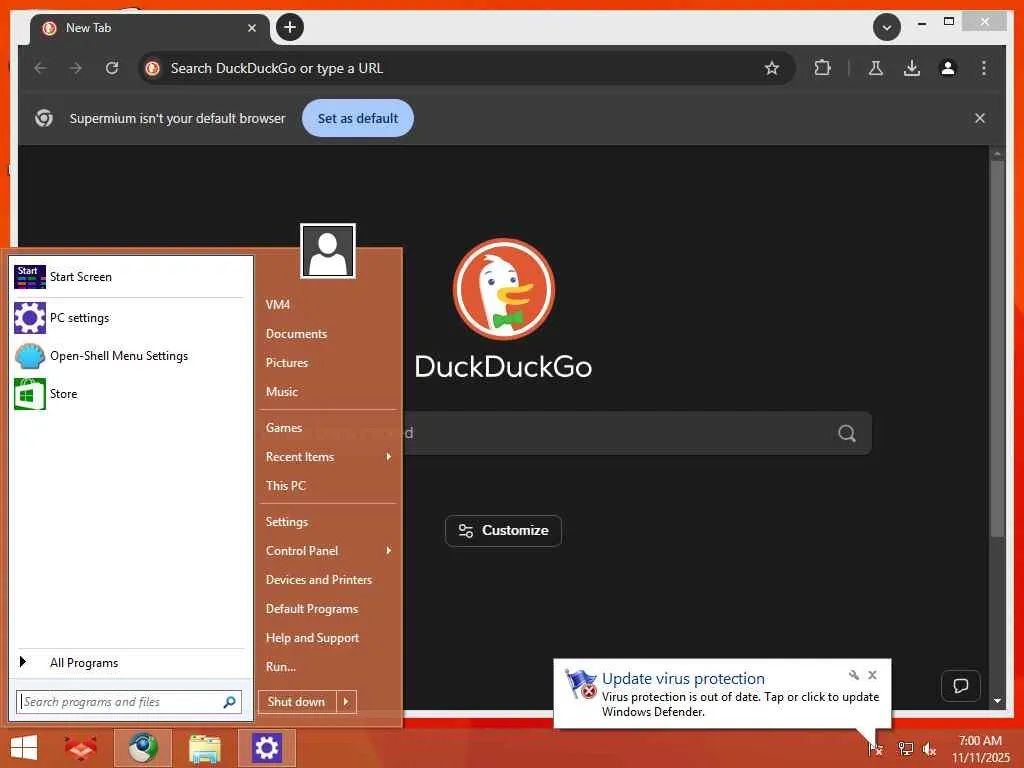Click the DuckDuckGo logo
This screenshot has height=768, width=1024.
[x=504, y=289]
